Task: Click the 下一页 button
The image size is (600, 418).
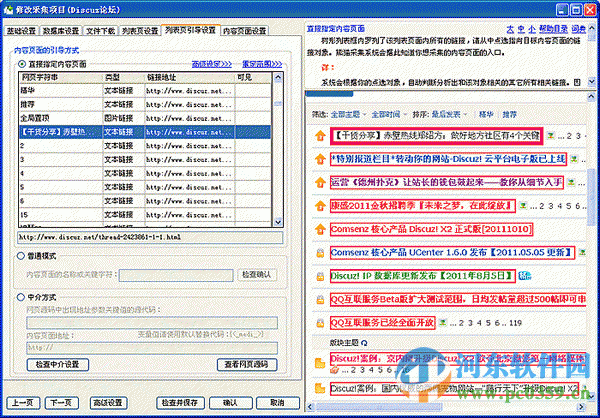Action: (x=62, y=403)
